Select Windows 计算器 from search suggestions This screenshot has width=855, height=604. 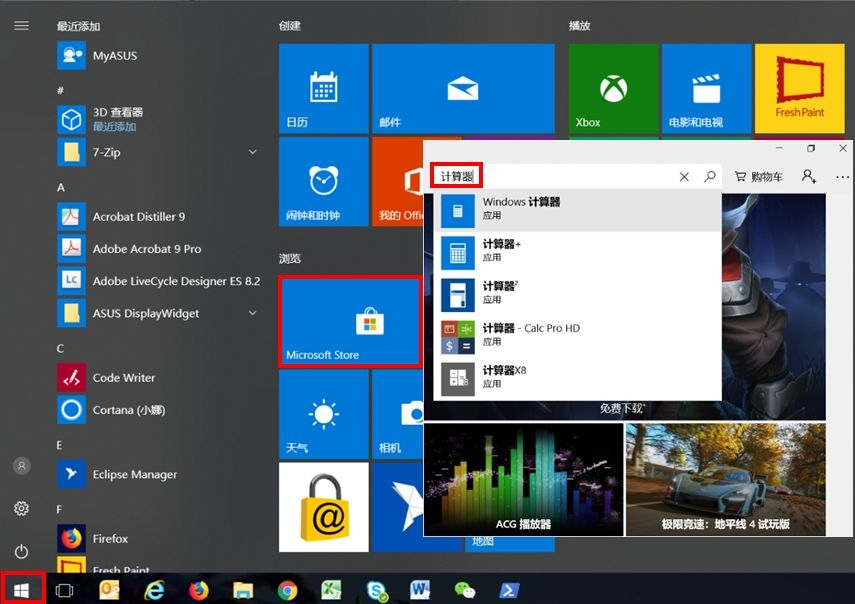tap(578, 209)
